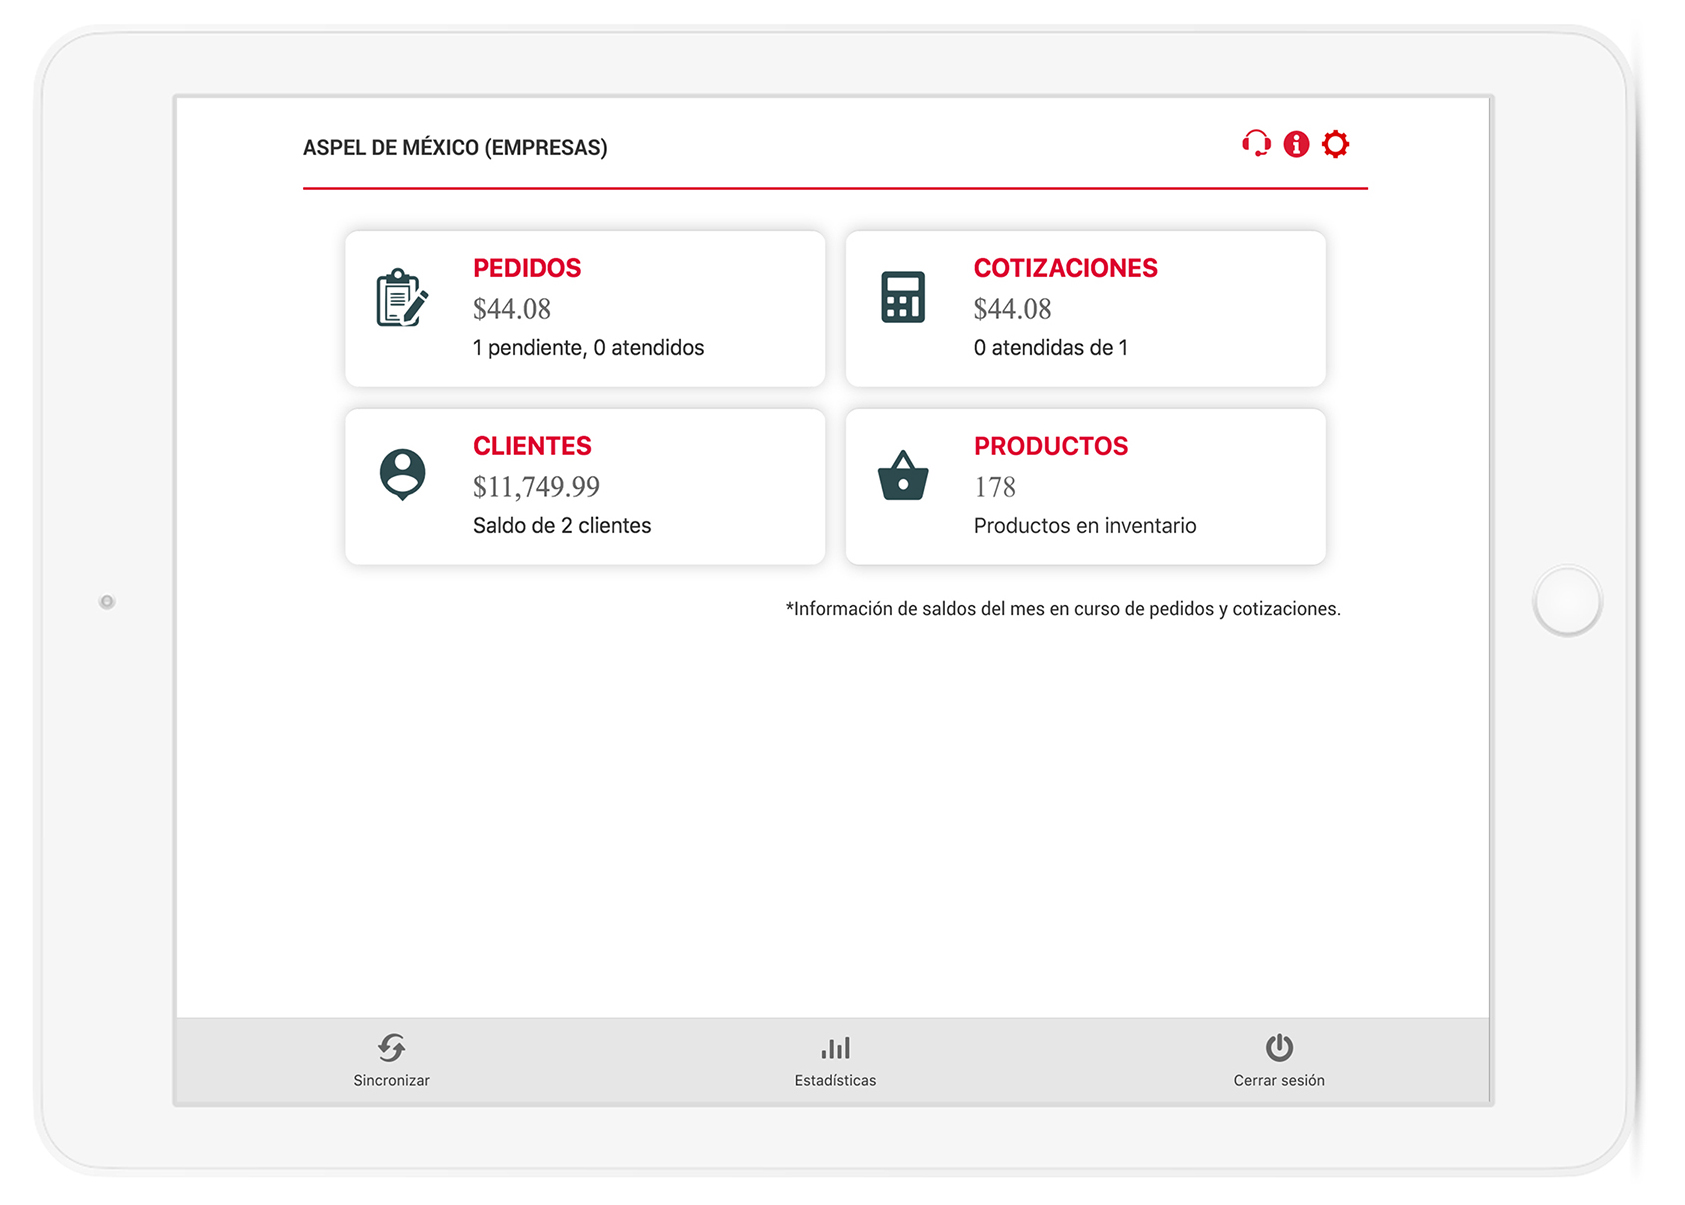Click Cerrar sesión to log out
Screen dimensions: 1685x1205
coord(1279,1080)
